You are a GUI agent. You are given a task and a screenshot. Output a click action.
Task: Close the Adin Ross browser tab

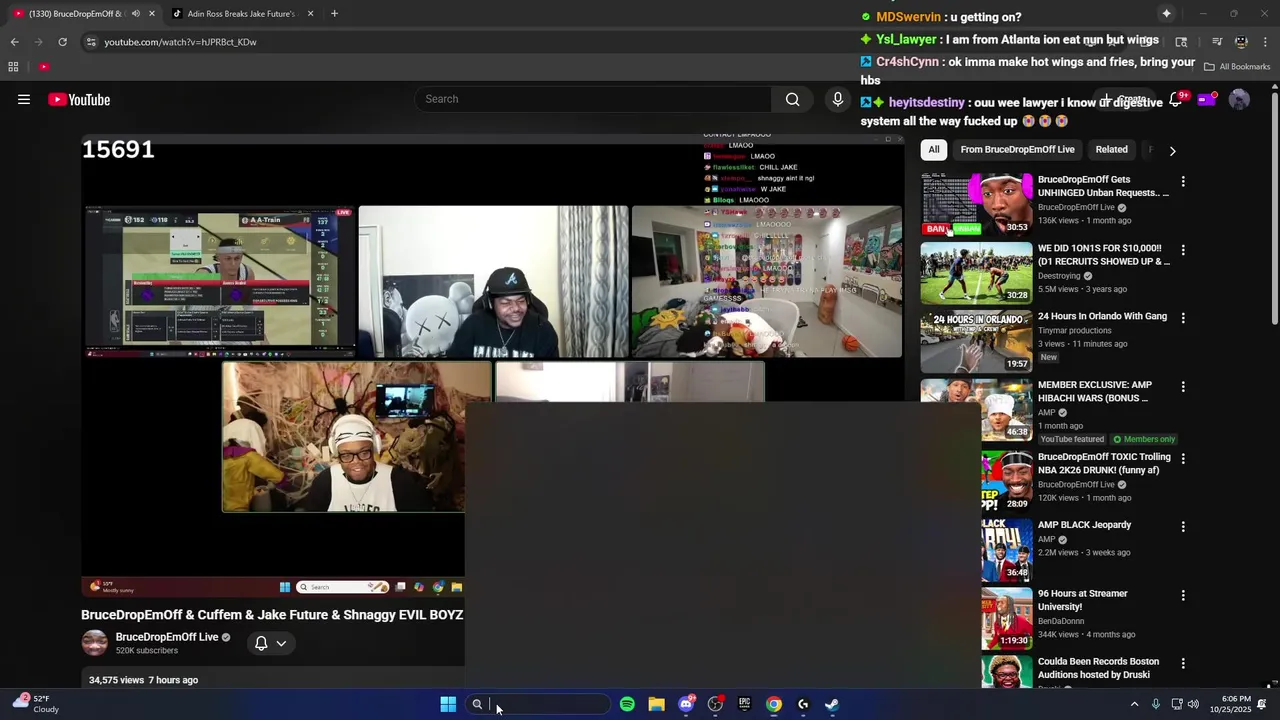pos(310,14)
